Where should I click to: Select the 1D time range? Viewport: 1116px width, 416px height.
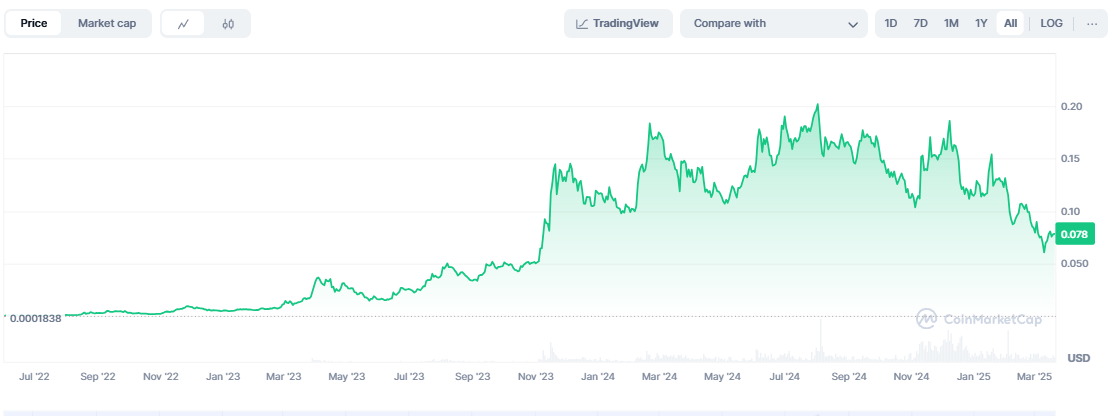click(891, 23)
